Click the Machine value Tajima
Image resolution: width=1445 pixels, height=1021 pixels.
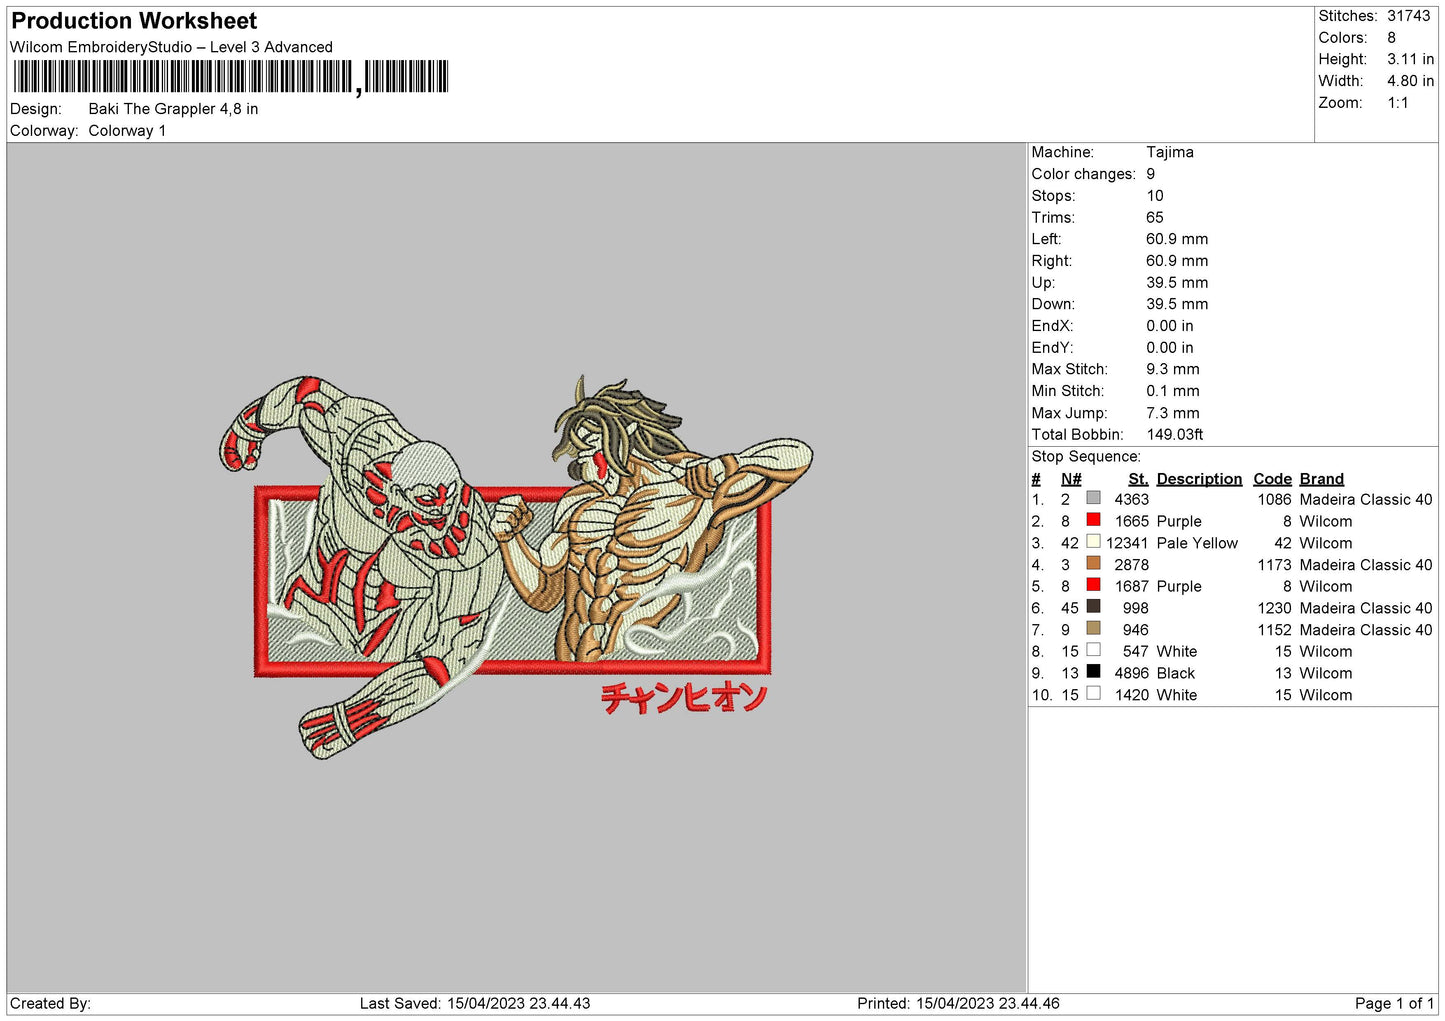(1169, 152)
